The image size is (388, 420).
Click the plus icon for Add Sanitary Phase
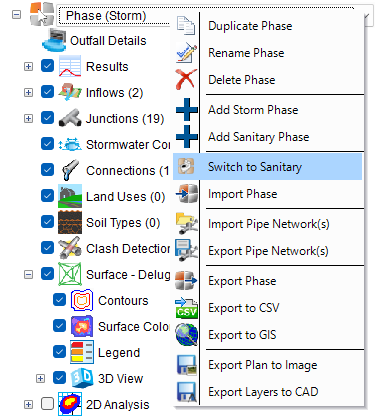[187, 136]
